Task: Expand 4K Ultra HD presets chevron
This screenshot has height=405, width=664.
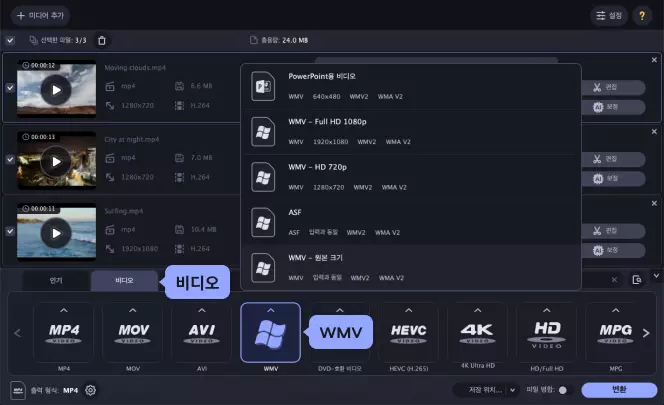Action: click(478, 311)
